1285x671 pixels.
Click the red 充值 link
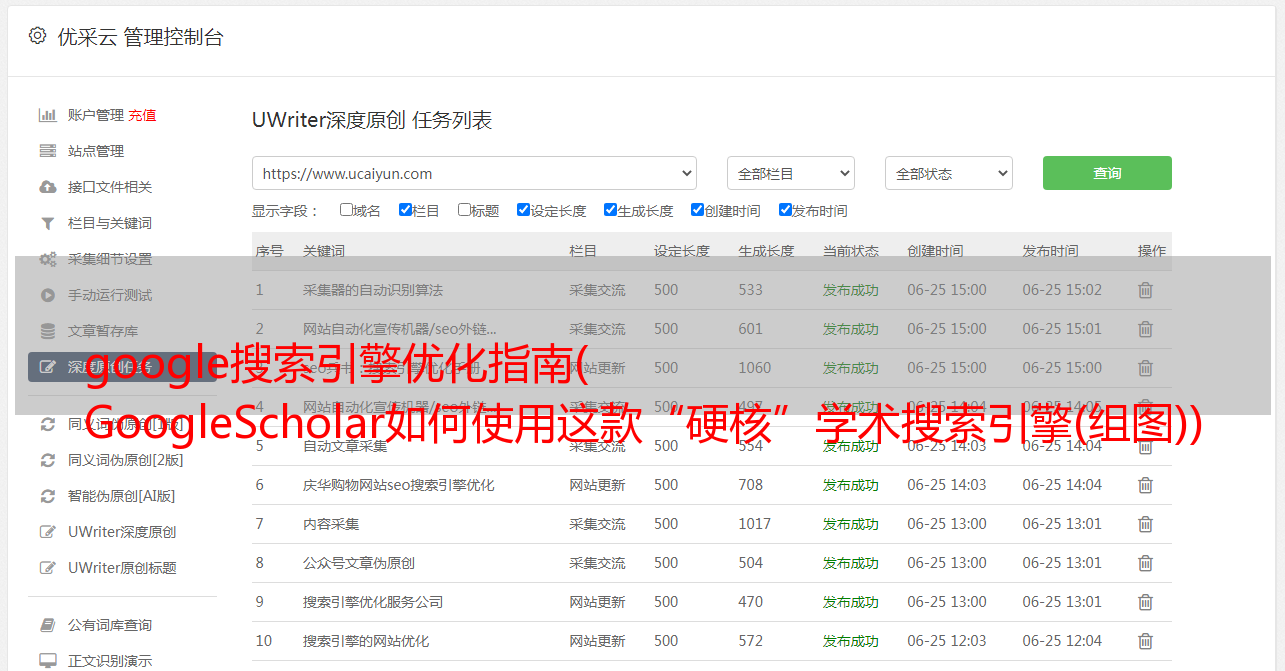142,115
